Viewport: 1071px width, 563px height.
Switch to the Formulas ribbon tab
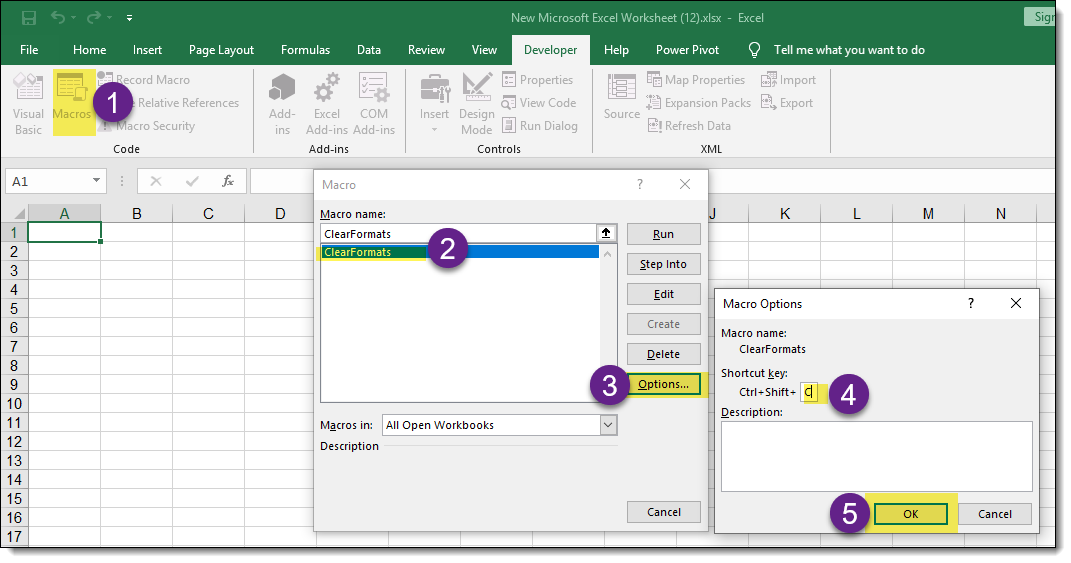click(305, 50)
